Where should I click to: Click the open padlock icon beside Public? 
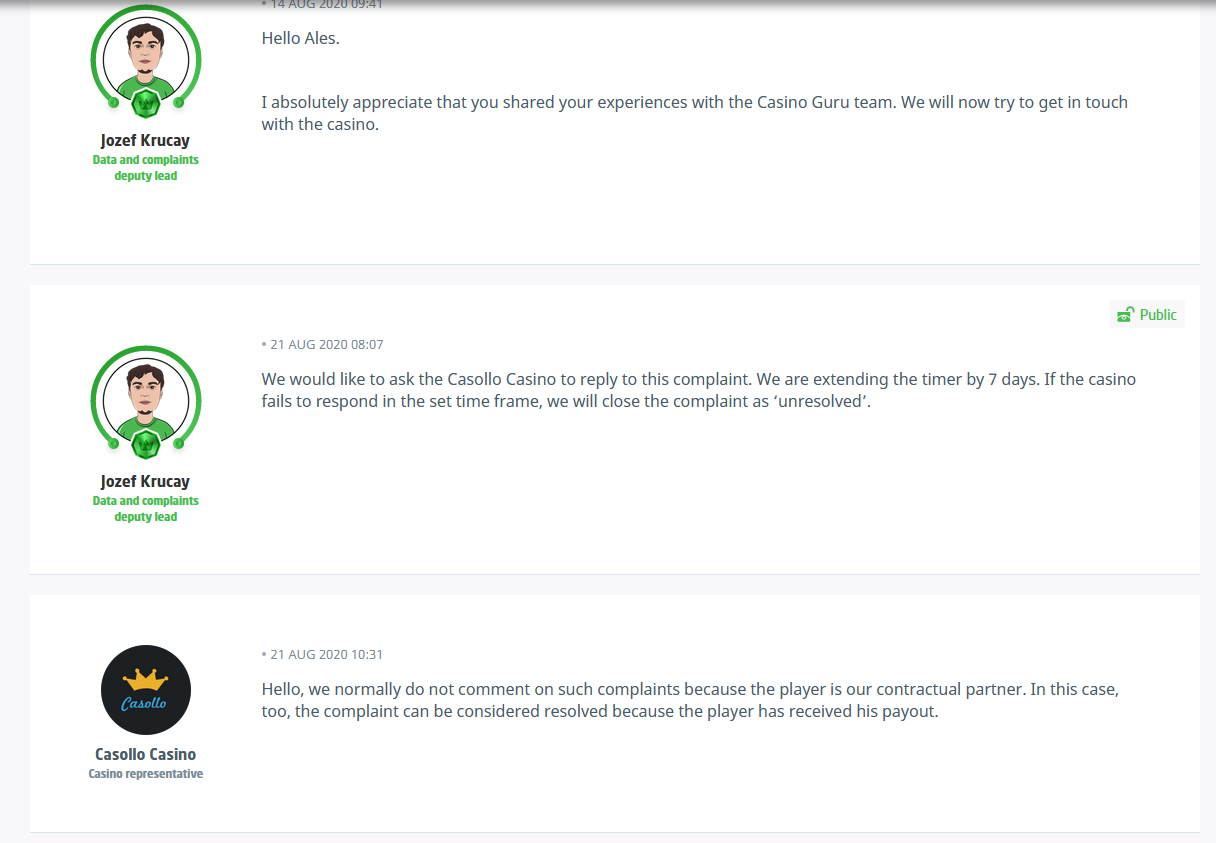(x=1126, y=315)
